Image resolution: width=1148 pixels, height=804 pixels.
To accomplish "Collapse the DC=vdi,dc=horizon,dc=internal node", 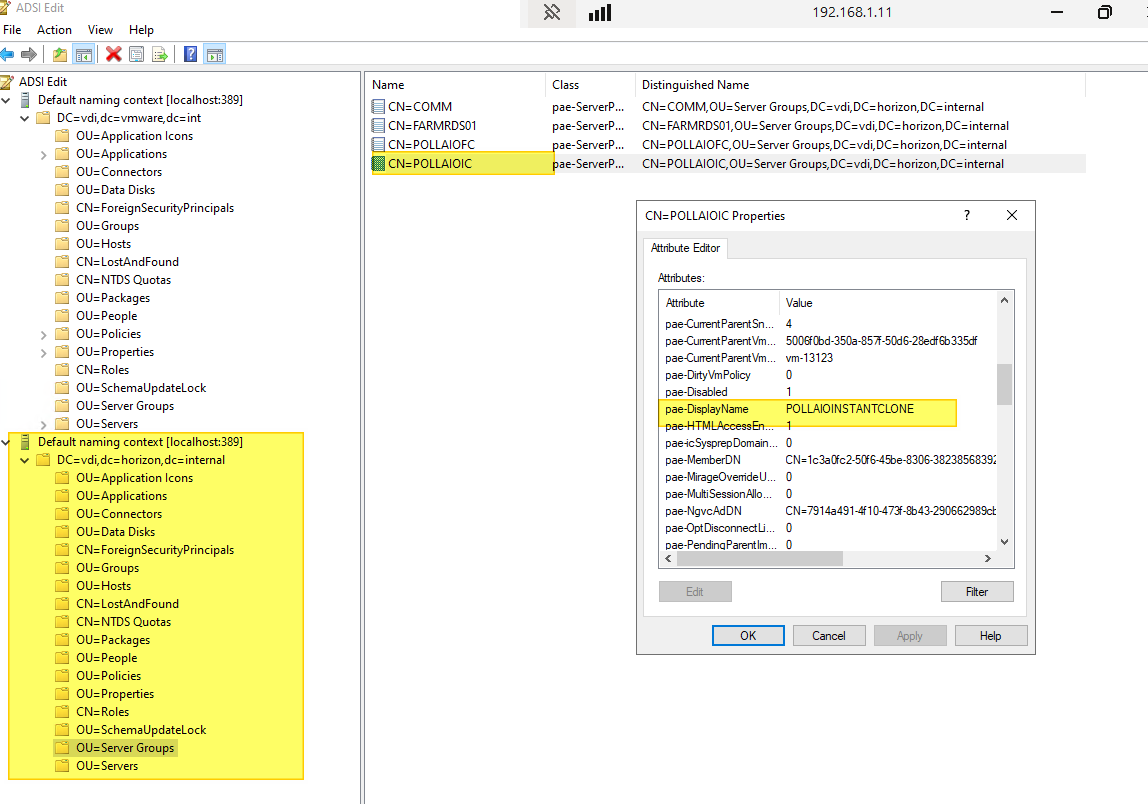I will coord(25,460).
